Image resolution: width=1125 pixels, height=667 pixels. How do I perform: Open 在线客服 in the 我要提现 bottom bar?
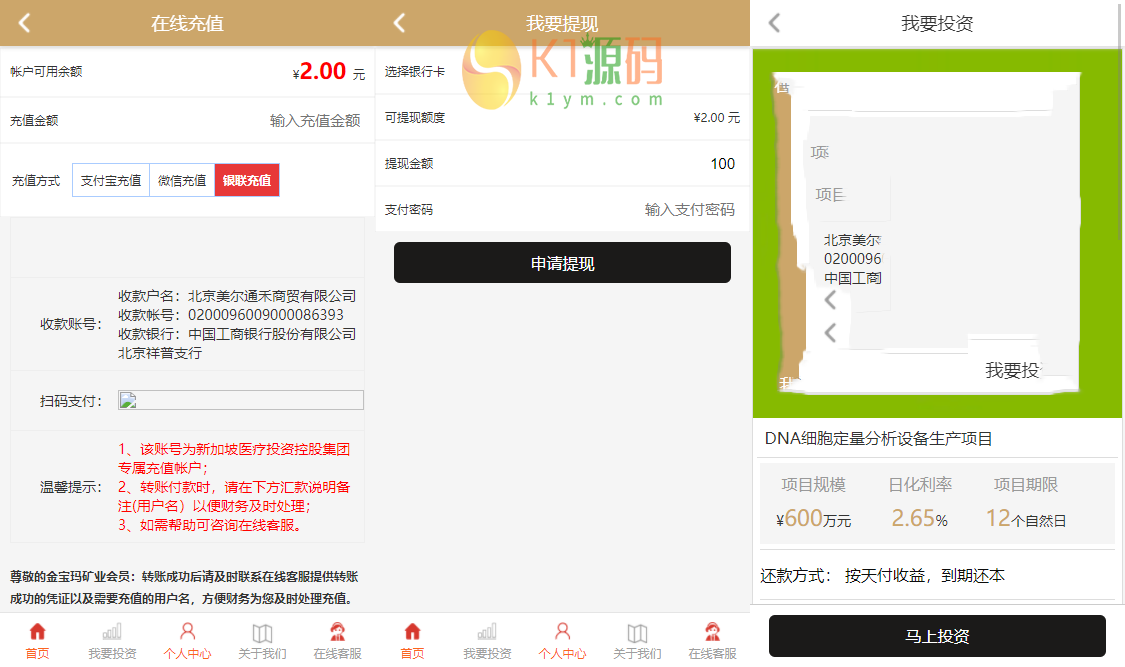click(712, 640)
